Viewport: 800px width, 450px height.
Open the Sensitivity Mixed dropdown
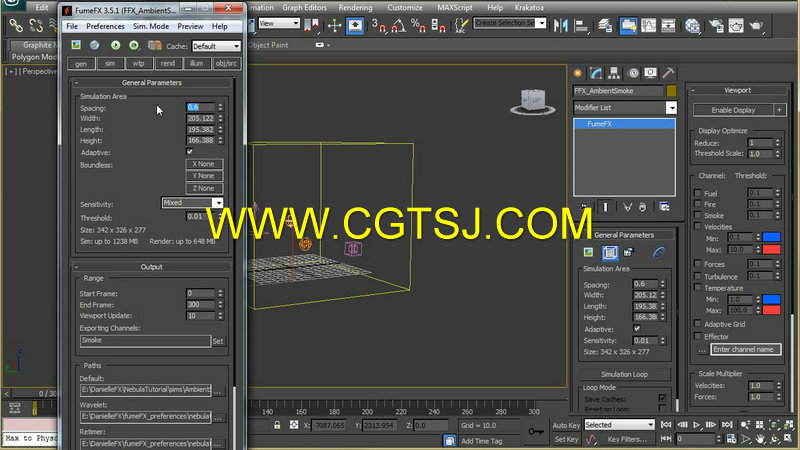pos(192,203)
